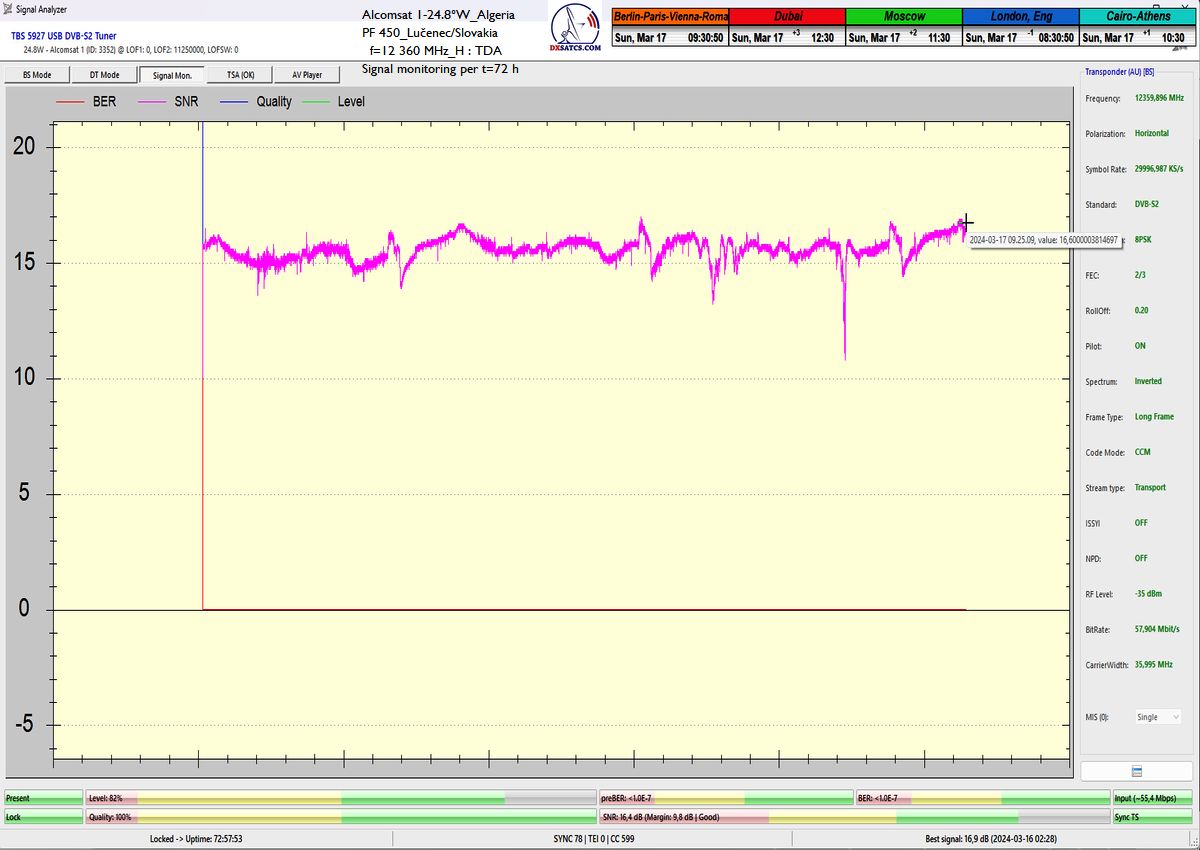This screenshot has height=850, width=1200.
Task: Select the Signal Mon. tab
Action: (172, 75)
